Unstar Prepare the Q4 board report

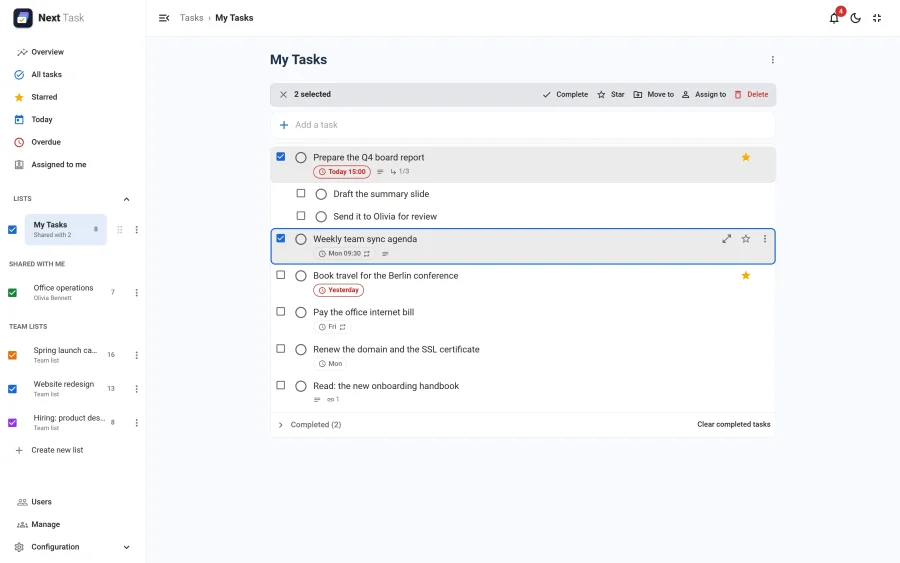pyautogui.click(x=746, y=157)
